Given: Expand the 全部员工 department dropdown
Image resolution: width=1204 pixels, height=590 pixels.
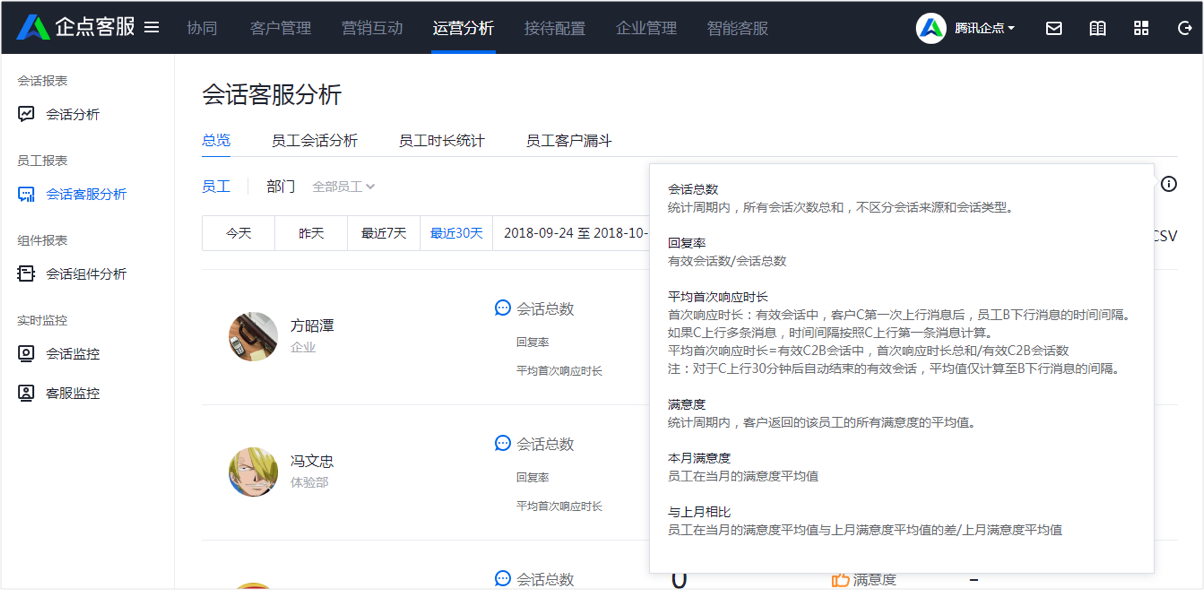Looking at the screenshot, I should coord(343,187).
